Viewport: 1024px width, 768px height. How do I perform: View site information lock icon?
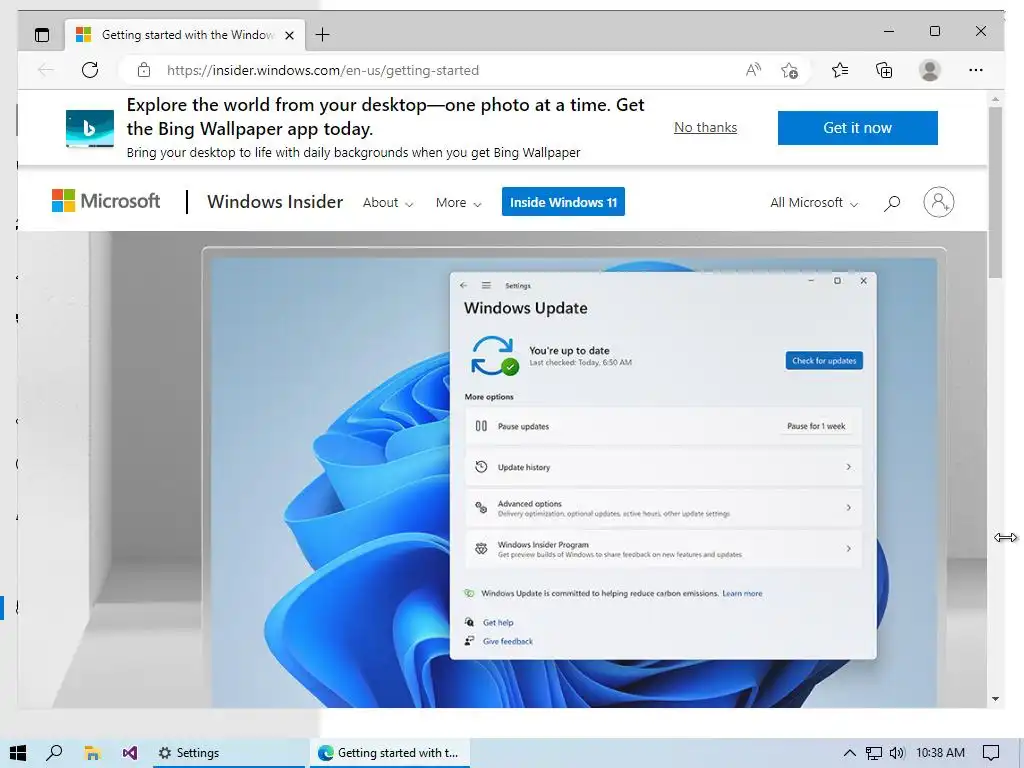(x=144, y=70)
